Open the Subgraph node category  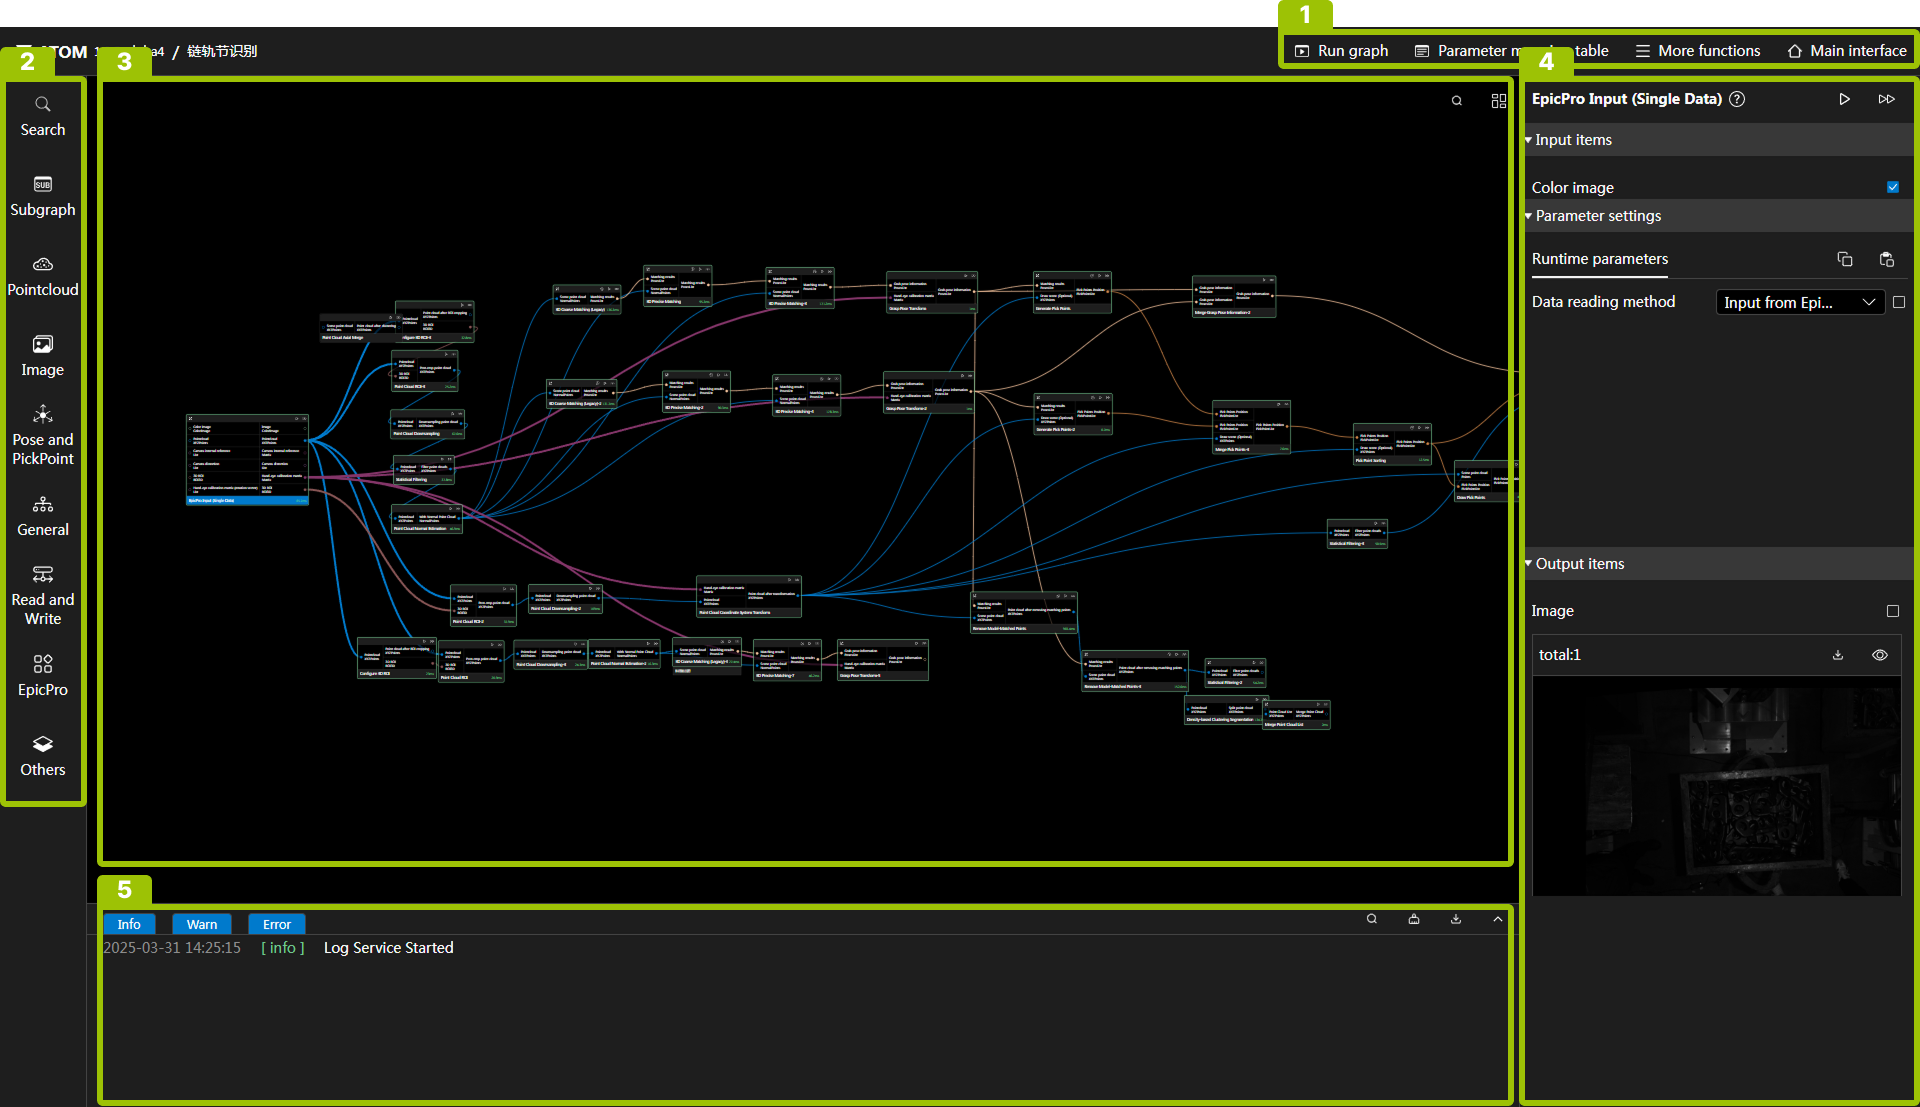click(42, 196)
